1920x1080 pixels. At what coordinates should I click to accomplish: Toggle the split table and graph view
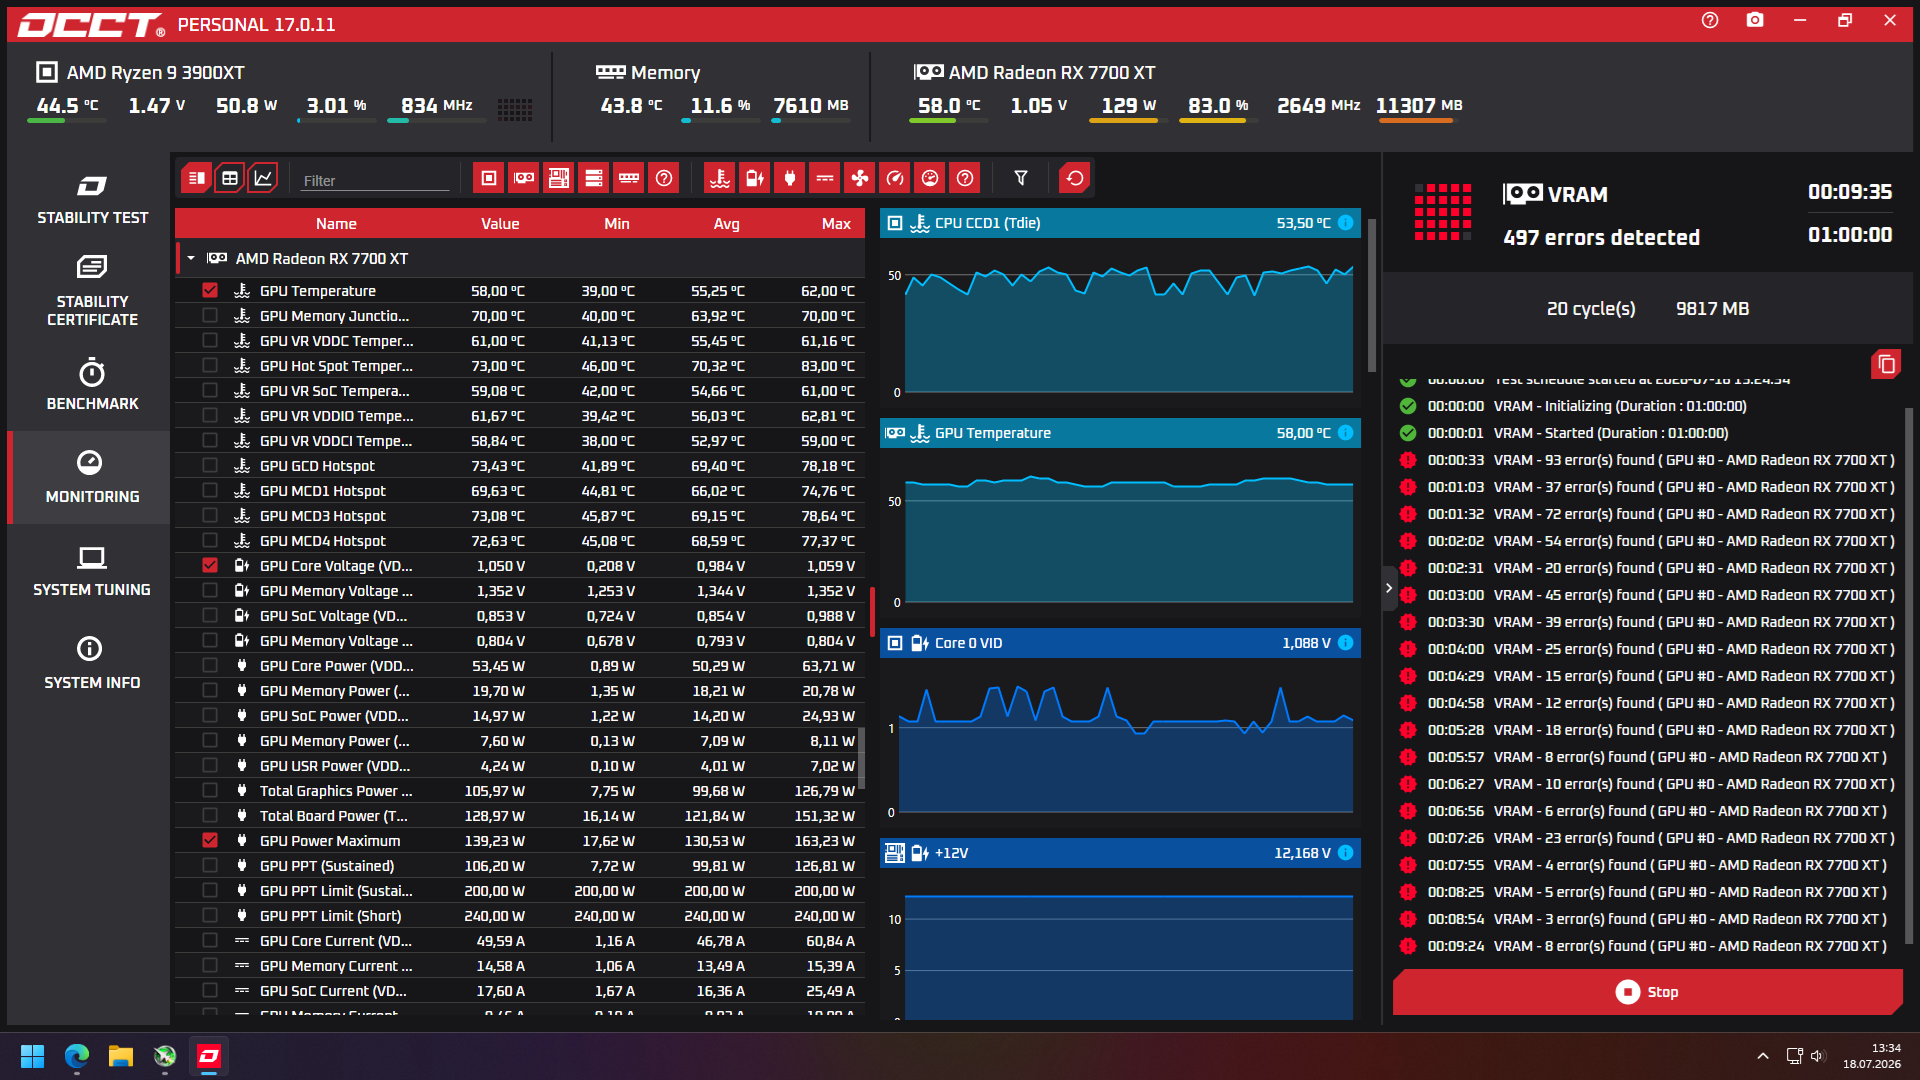(x=196, y=178)
